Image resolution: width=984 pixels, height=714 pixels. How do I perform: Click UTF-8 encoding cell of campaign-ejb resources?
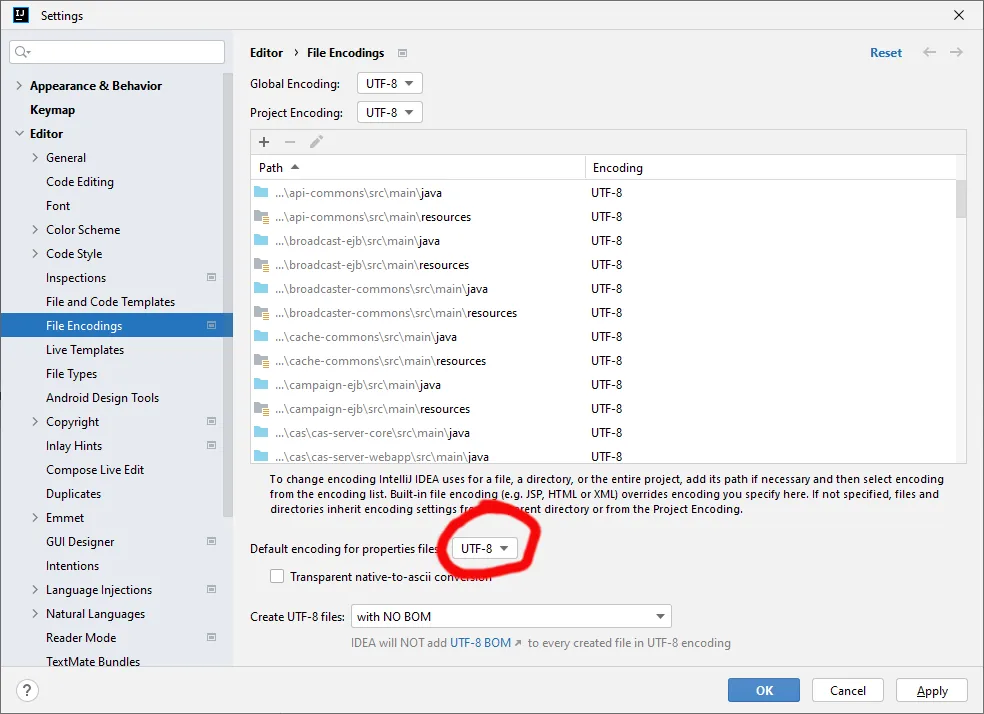click(x=606, y=408)
